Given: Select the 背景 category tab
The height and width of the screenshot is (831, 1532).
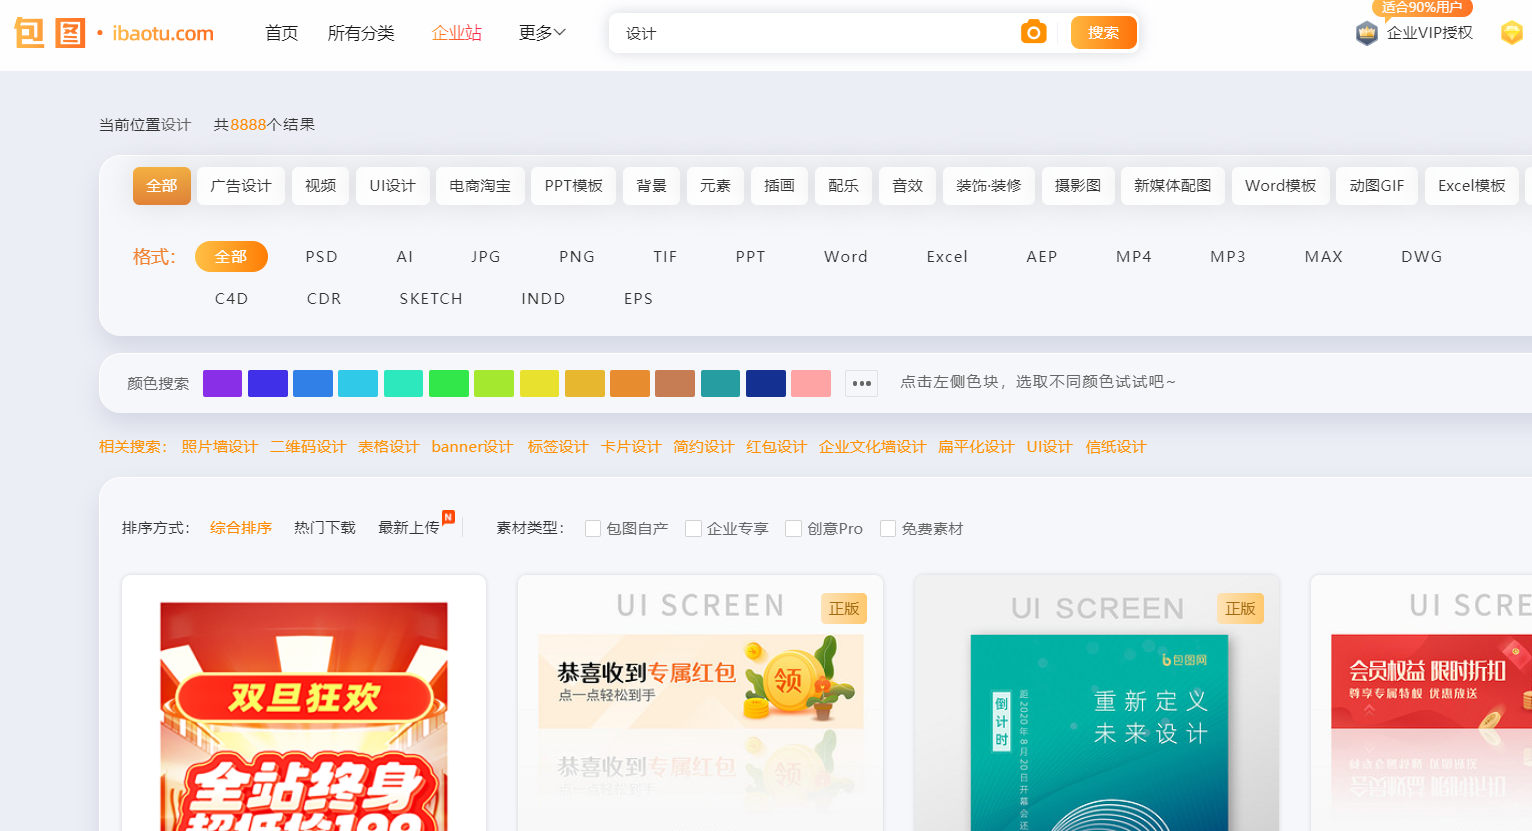Looking at the screenshot, I should 651,186.
